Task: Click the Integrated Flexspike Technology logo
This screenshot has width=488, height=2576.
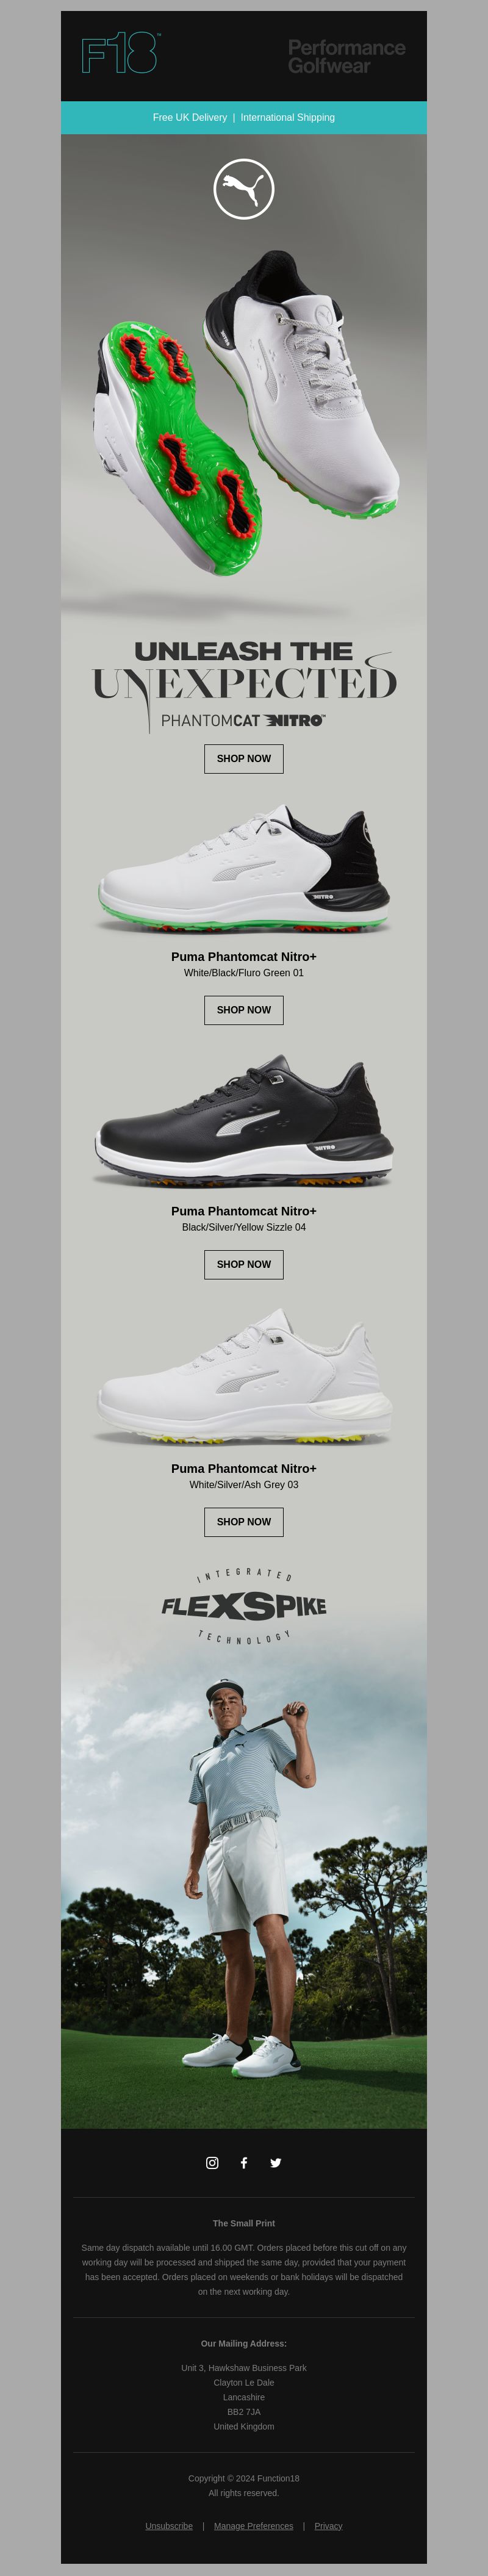Action: click(244, 1606)
